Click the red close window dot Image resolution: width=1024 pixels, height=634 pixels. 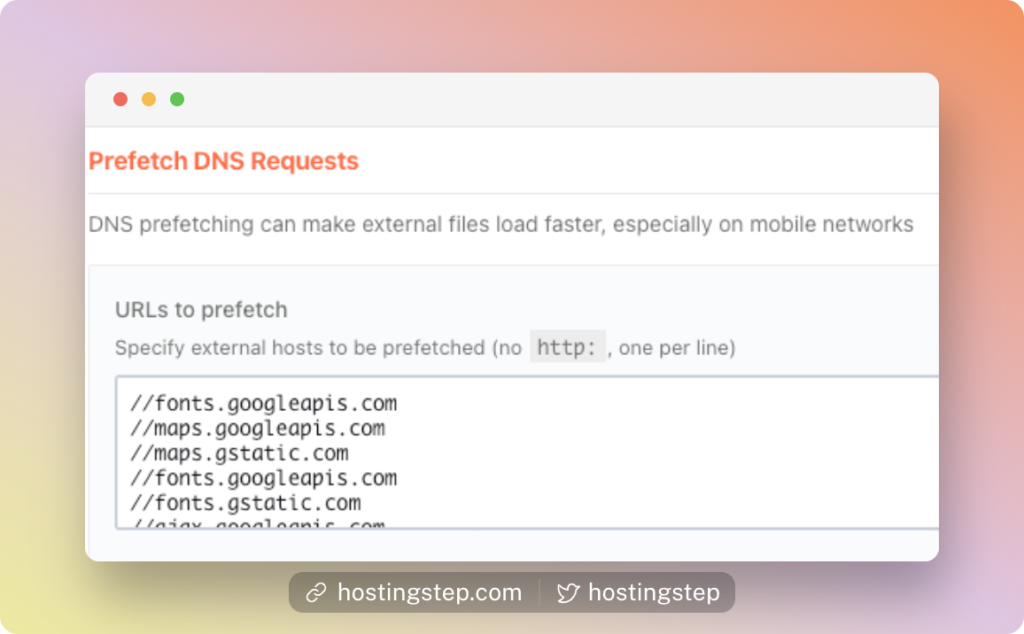point(120,99)
